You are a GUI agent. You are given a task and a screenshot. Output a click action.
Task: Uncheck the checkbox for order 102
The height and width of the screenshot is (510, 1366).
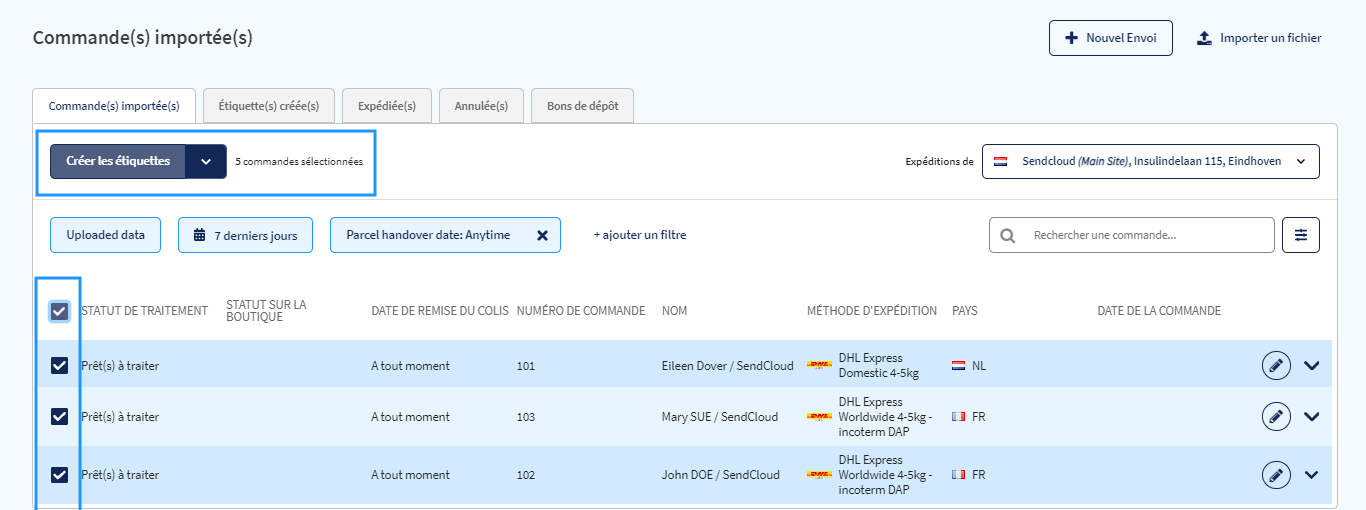pyautogui.click(x=59, y=475)
